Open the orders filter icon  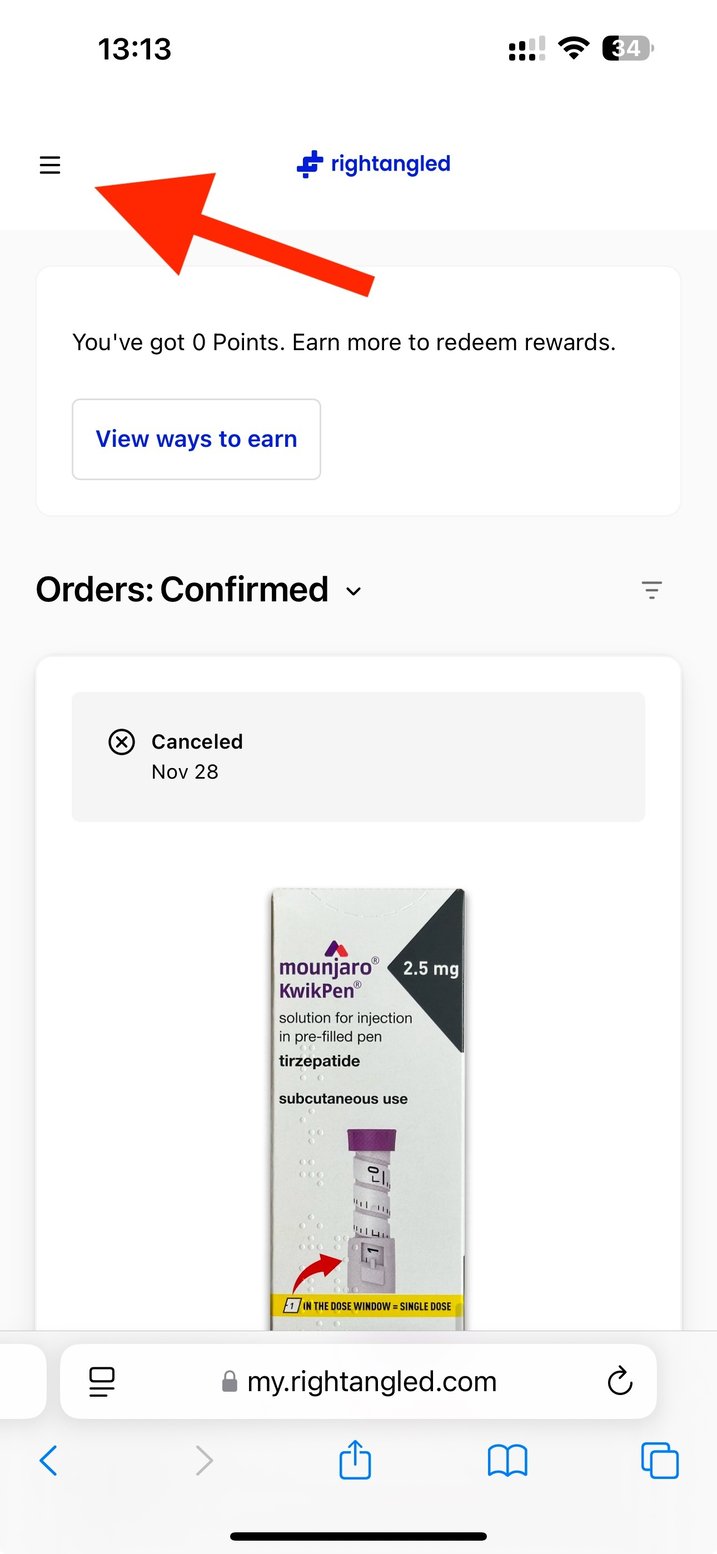[x=652, y=590]
